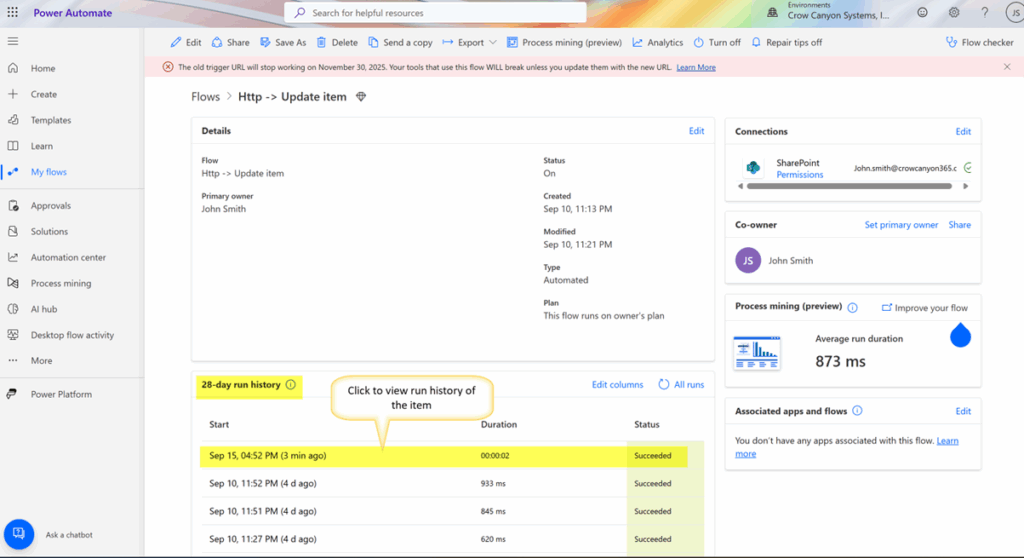This screenshot has height=558, width=1024.
Task: Open the app launcher waffle icon
Action: tap(13, 13)
